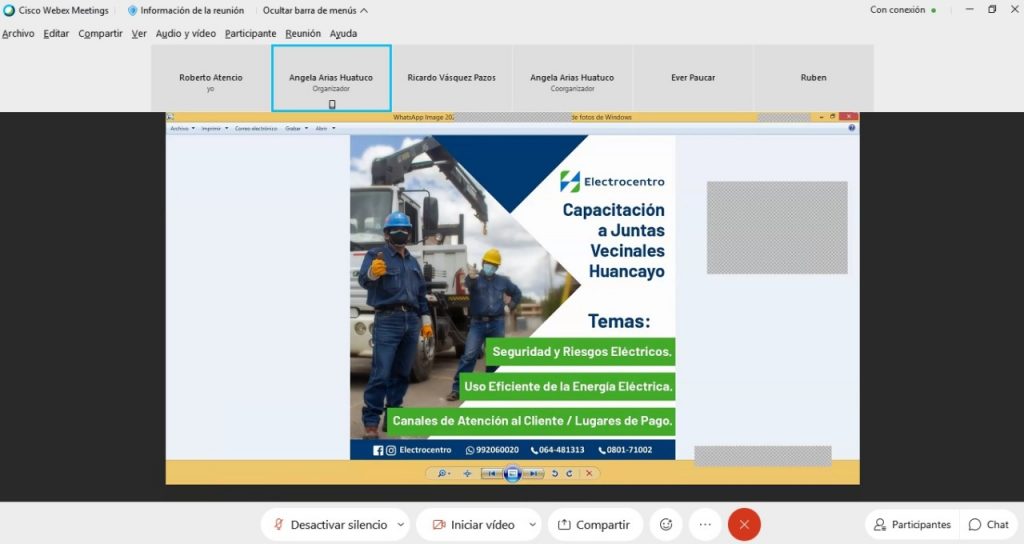Open the Ayuda menu
The width and height of the screenshot is (1024, 544).
344,33
